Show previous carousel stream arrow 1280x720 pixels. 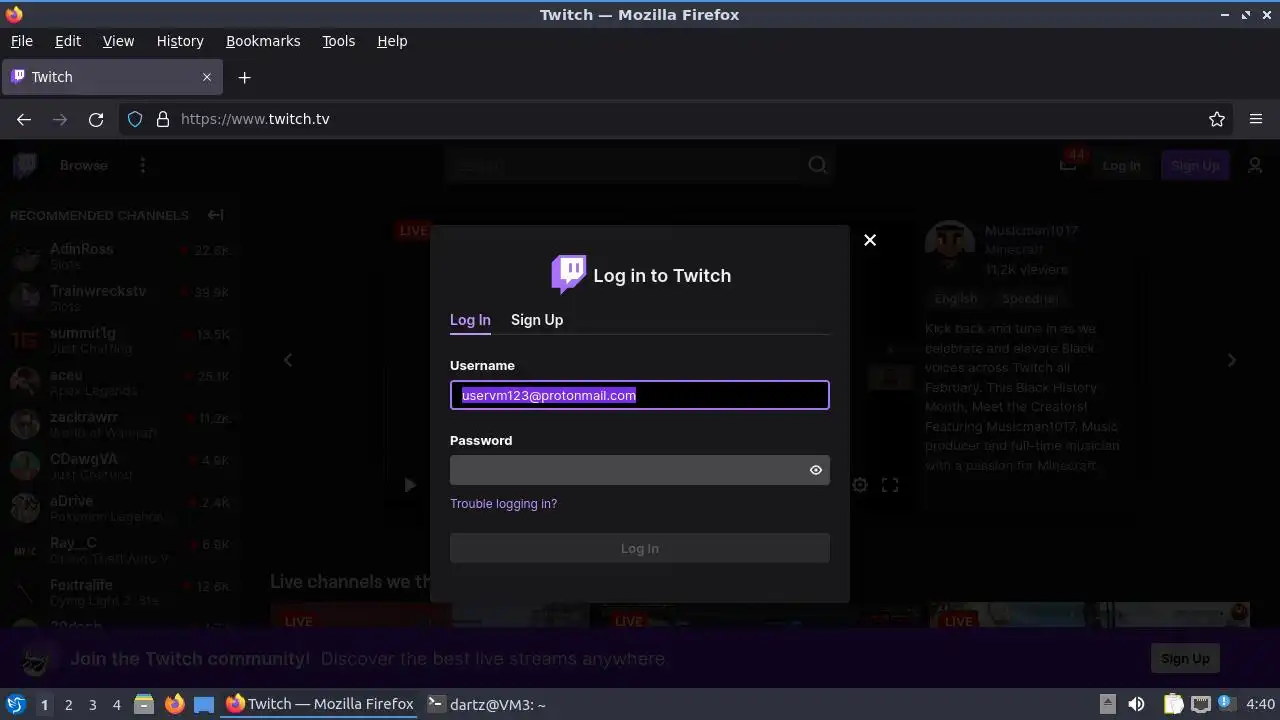pyautogui.click(x=288, y=360)
